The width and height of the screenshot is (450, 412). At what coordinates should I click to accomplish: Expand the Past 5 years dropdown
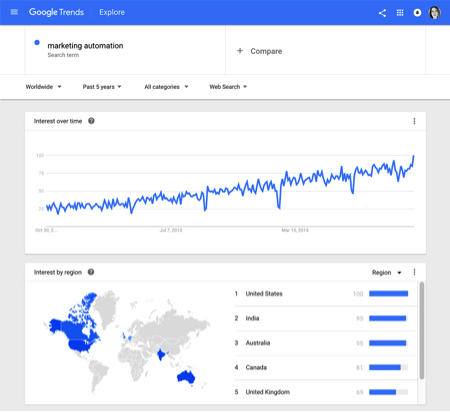[x=102, y=87]
